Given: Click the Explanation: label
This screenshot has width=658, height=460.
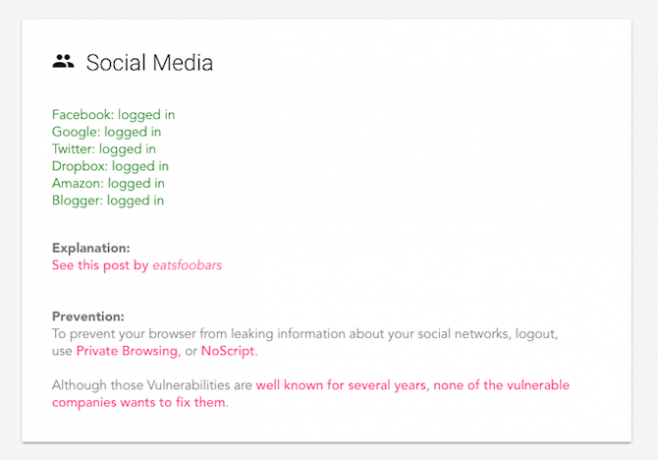Looking at the screenshot, I should 91,248.
